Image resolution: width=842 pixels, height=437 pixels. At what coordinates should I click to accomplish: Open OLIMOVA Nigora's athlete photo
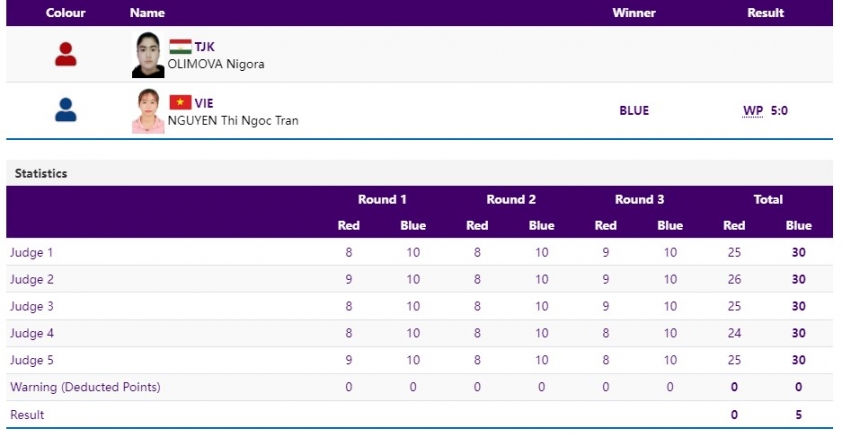[148, 55]
